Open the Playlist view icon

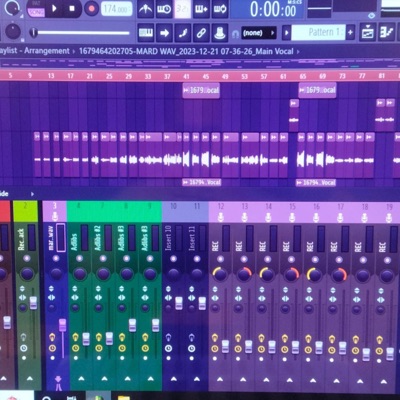[x=368, y=32]
